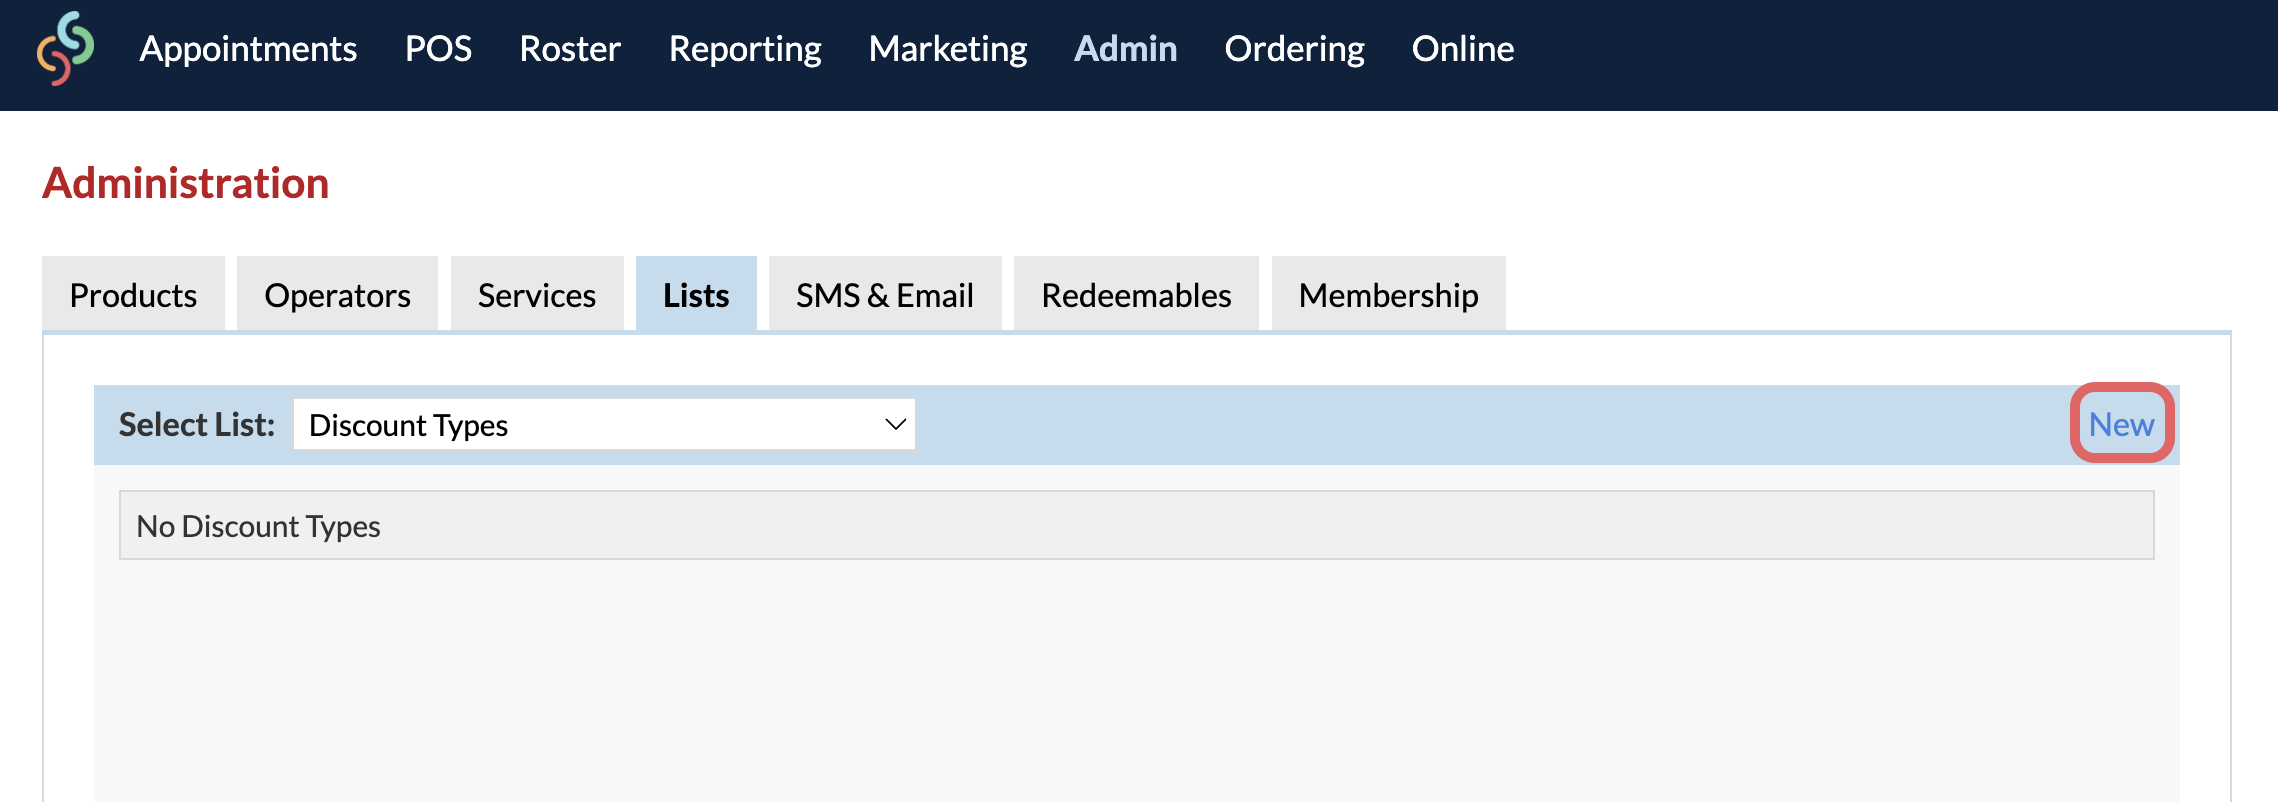Select the Lists tab

[x=695, y=294]
